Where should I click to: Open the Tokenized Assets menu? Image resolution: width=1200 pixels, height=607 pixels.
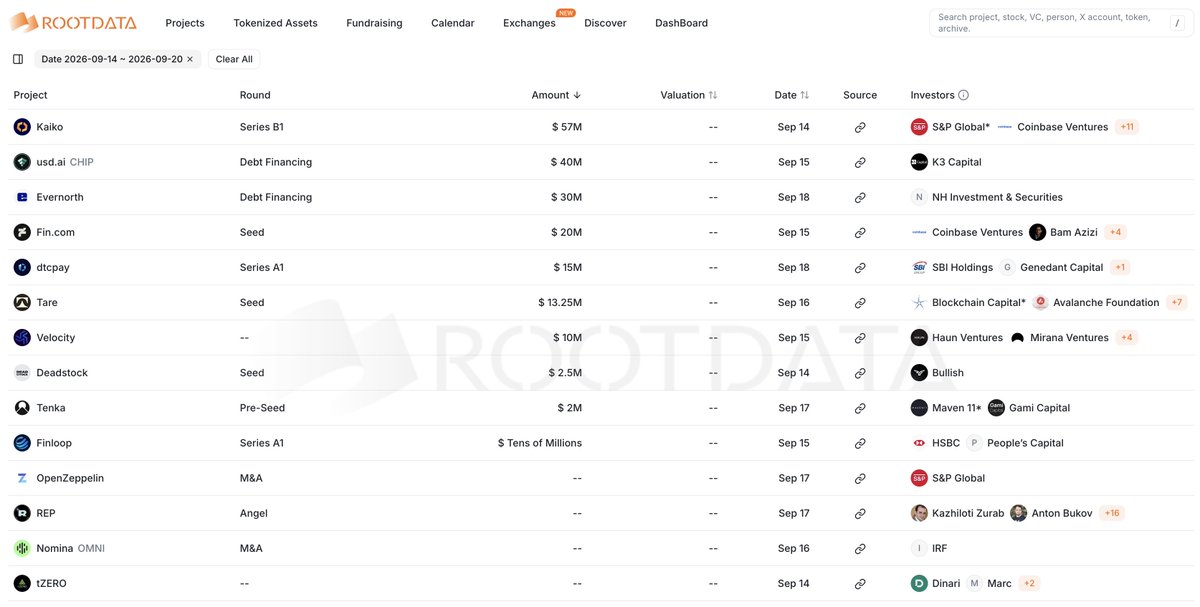click(275, 23)
